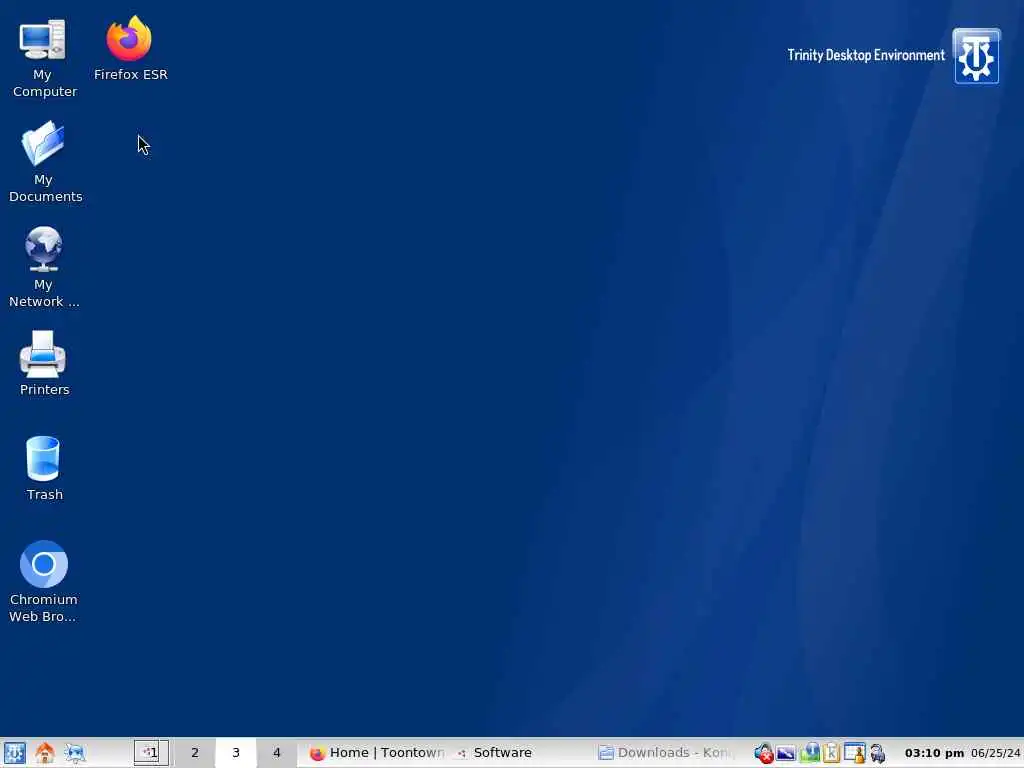Screen dimensions: 1024x768
Task: Switch to virtual desktop 2
Action: pyautogui.click(x=195, y=753)
